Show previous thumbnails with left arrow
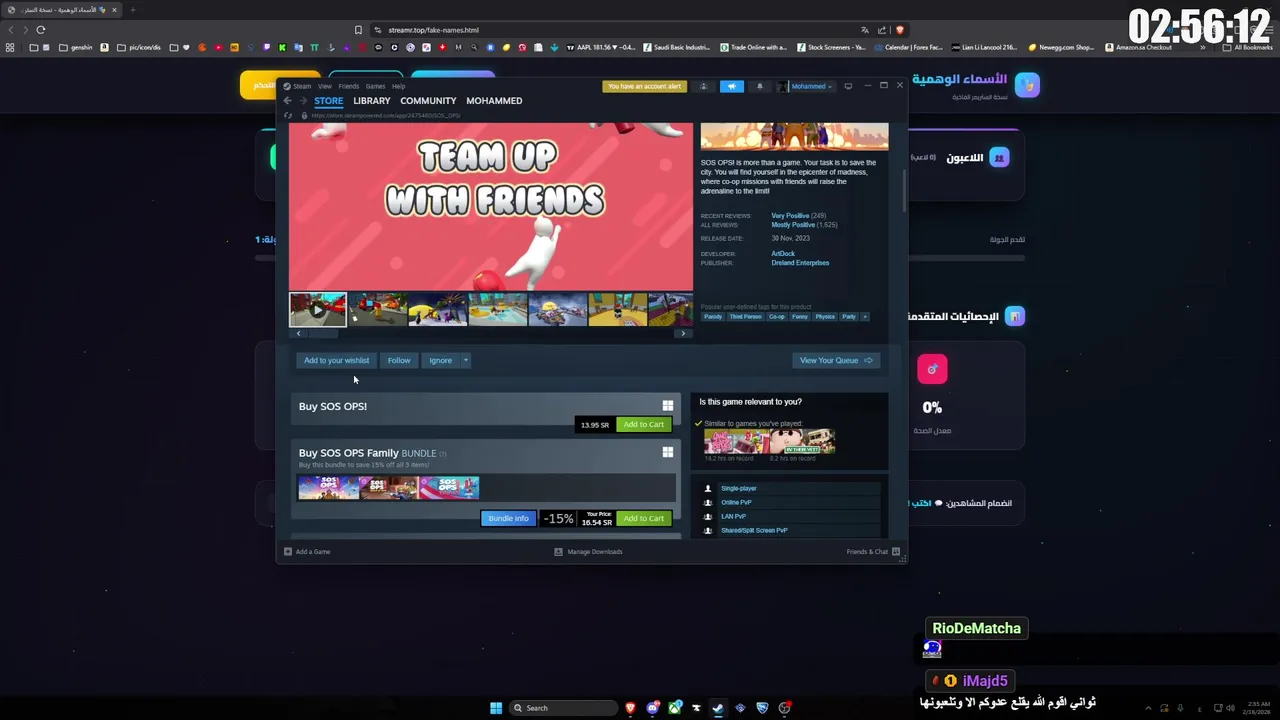The height and width of the screenshot is (720, 1280). pyautogui.click(x=298, y=334)
